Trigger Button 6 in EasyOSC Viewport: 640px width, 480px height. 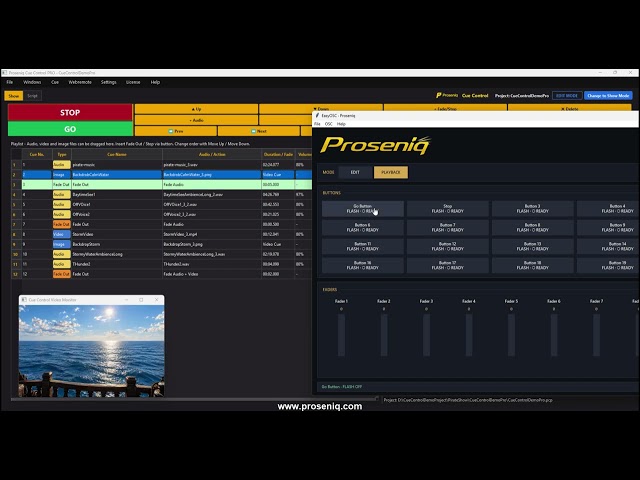click(x=363, y=227)
